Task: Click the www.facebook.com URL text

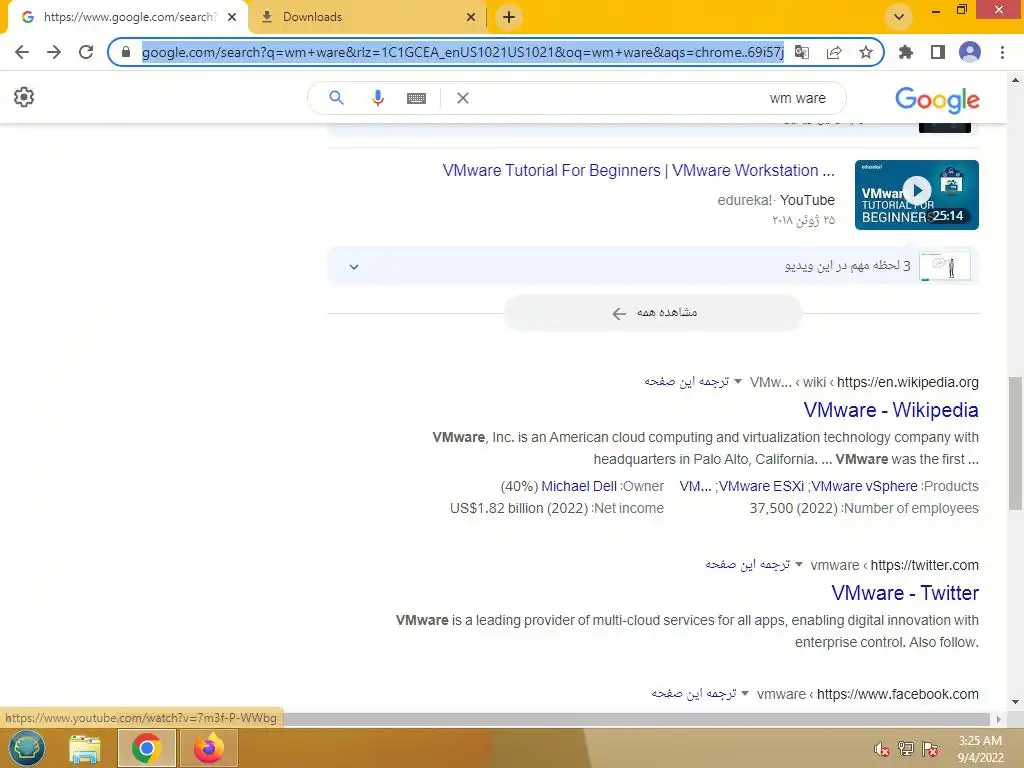Action: click(898, 694)
